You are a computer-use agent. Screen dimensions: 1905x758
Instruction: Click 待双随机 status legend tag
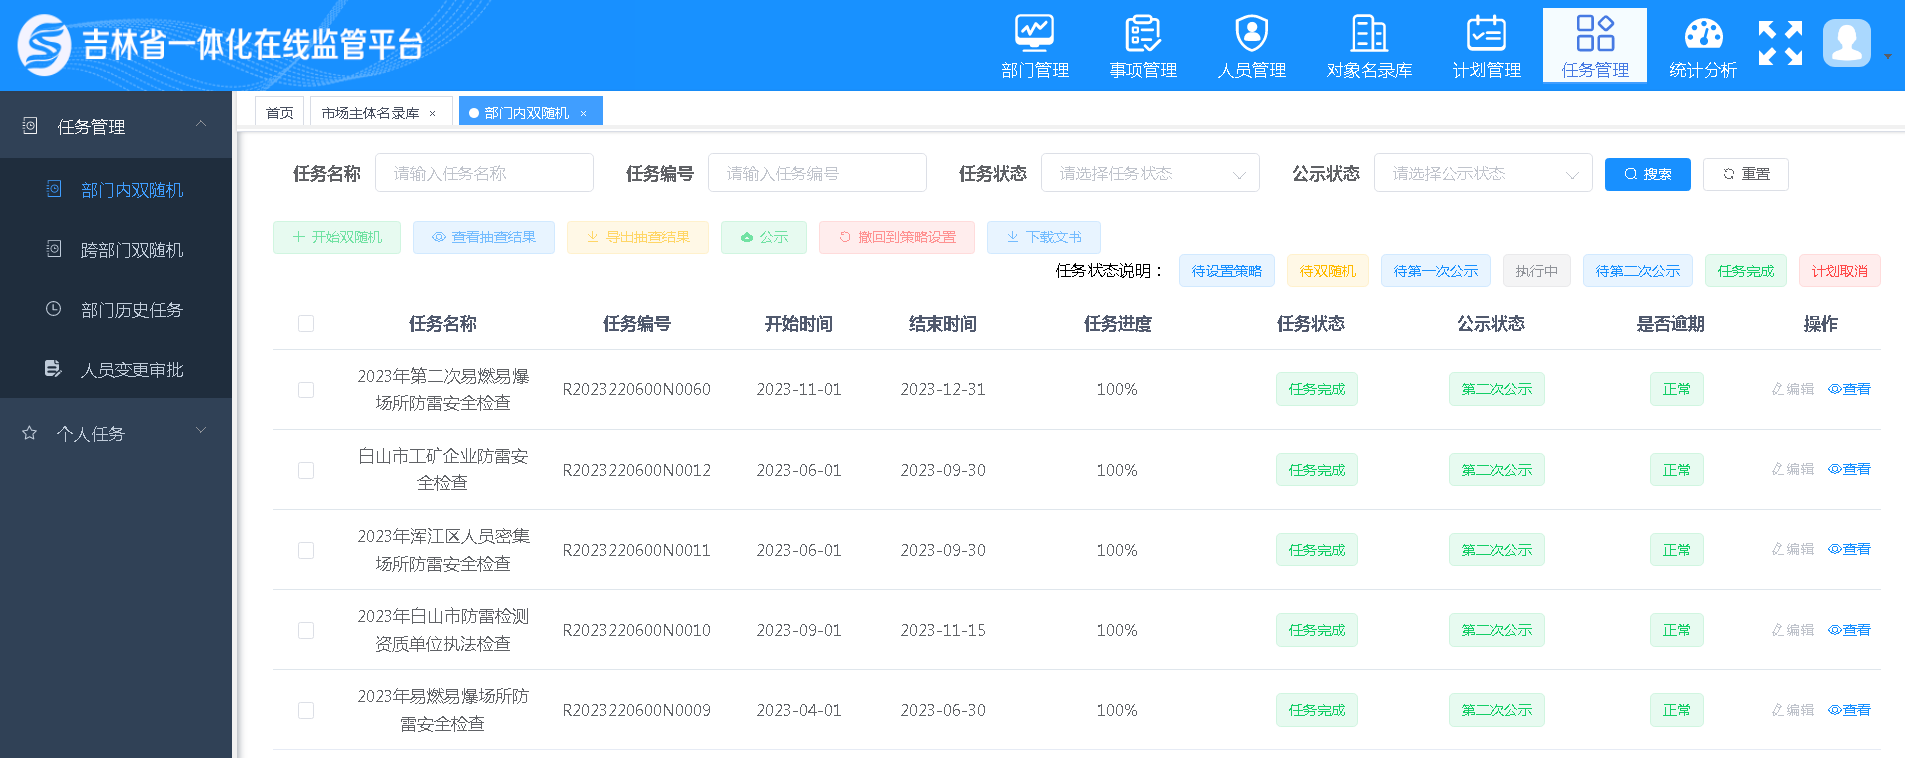tap(1328, 271)
